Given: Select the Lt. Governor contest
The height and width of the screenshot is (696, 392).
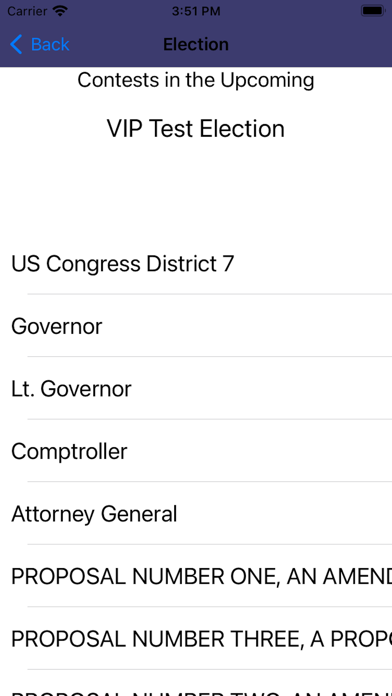Looking at the screenshot, I should point(196,388).
